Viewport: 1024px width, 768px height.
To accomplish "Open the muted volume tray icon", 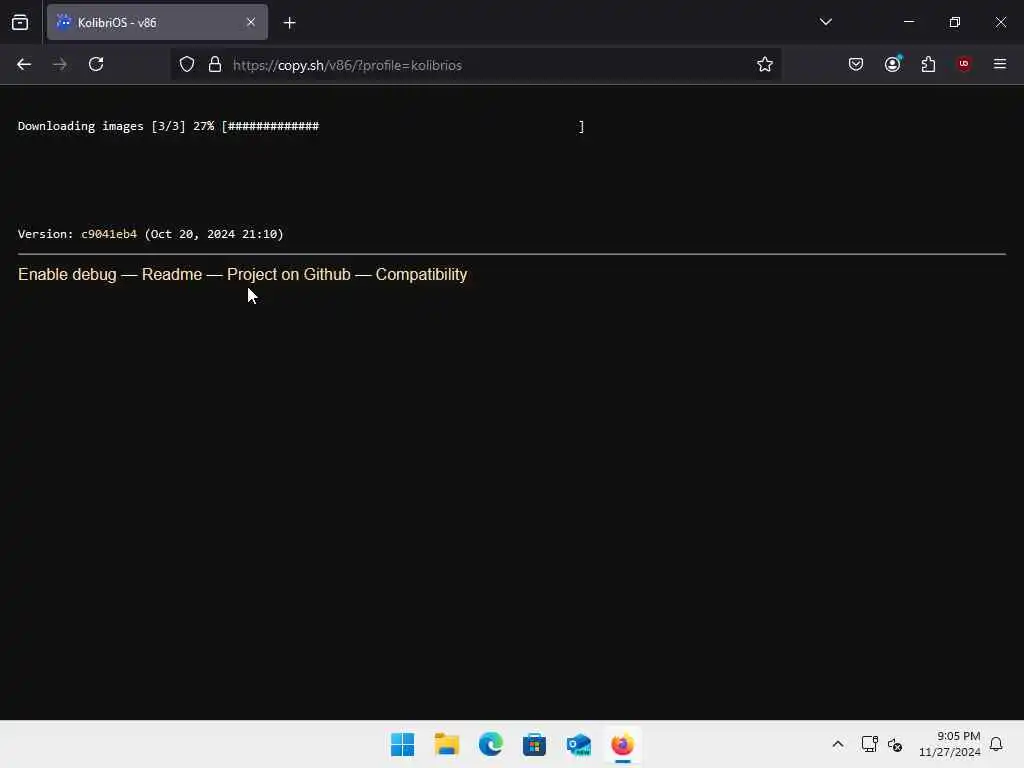I will (895, 744).
